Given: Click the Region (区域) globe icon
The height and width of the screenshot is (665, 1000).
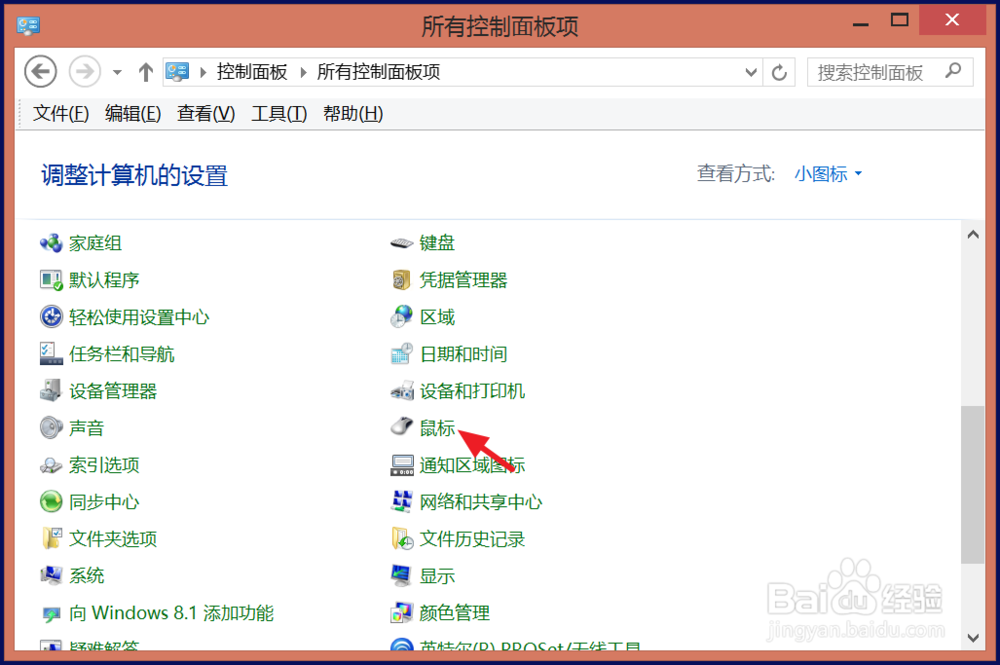Looking at the screenshot, I should pos(402,317).
